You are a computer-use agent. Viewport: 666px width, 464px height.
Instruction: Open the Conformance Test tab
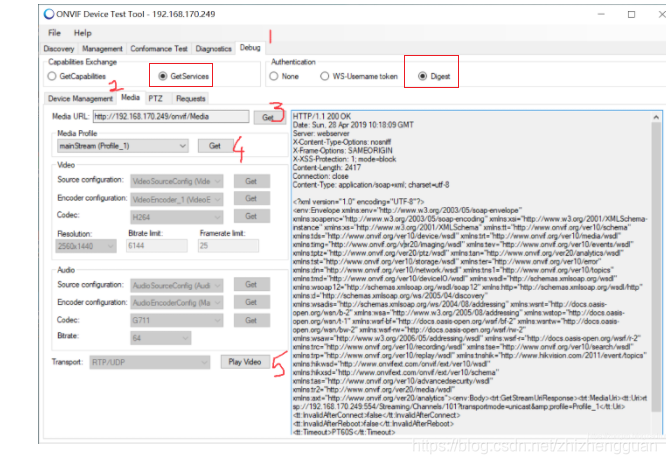[158, 49]
